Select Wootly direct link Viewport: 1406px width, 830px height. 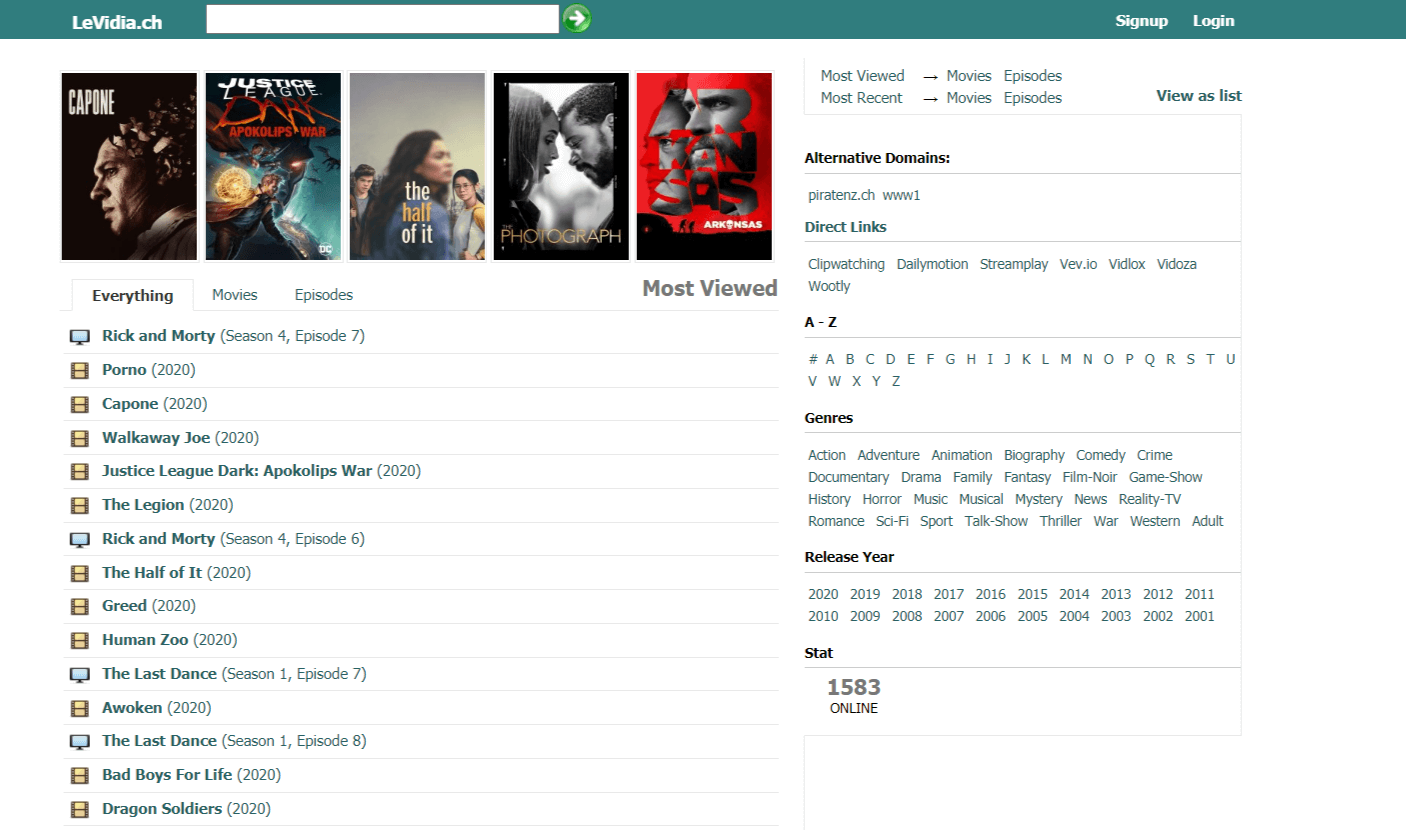[829, 286]
